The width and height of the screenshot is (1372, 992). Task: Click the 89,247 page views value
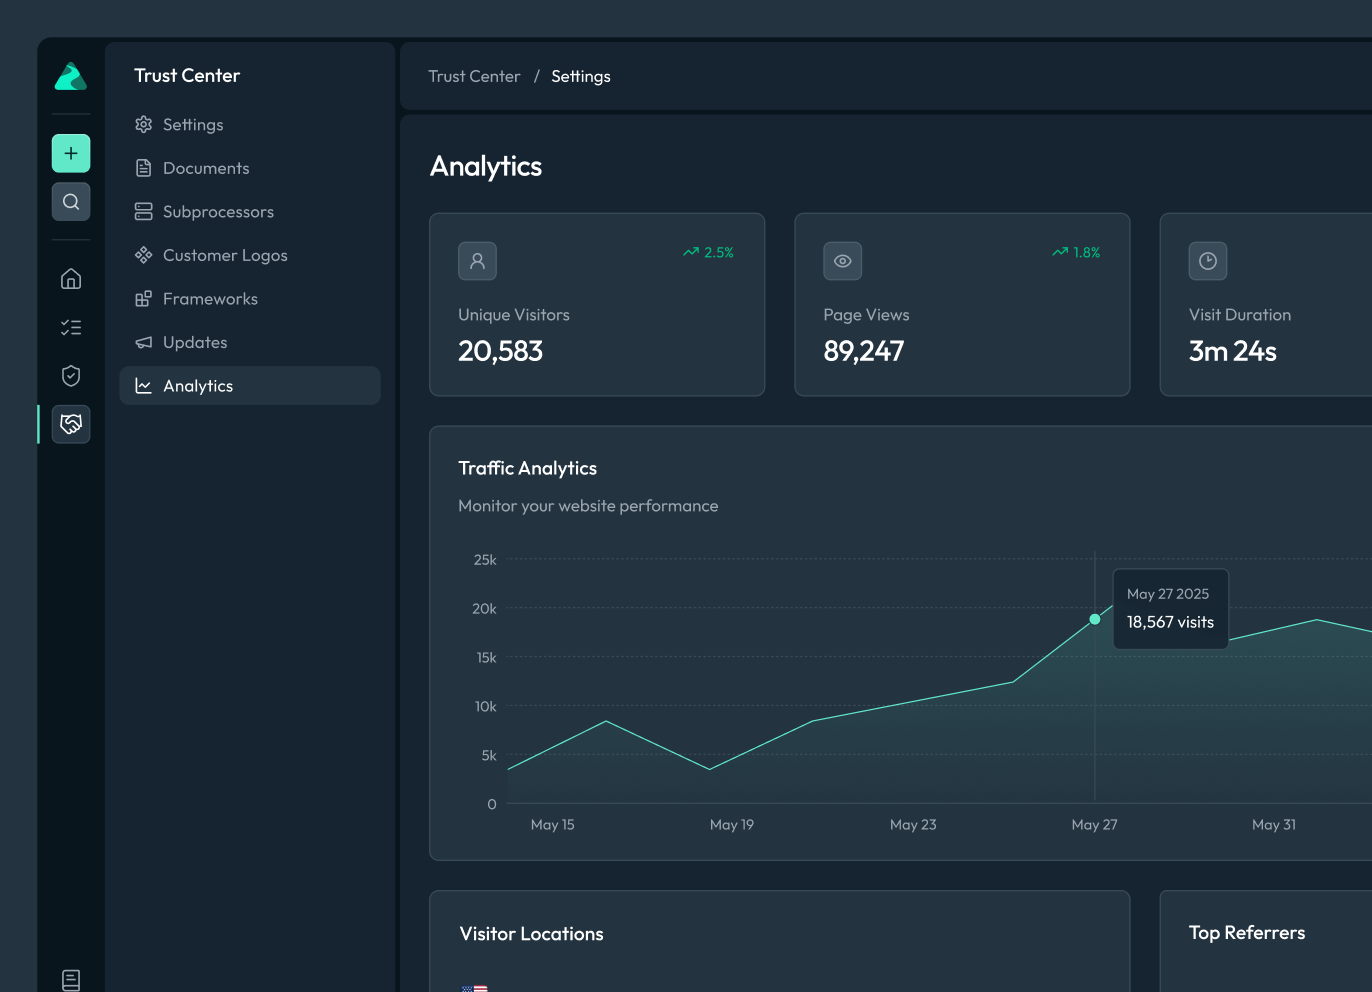864,351
